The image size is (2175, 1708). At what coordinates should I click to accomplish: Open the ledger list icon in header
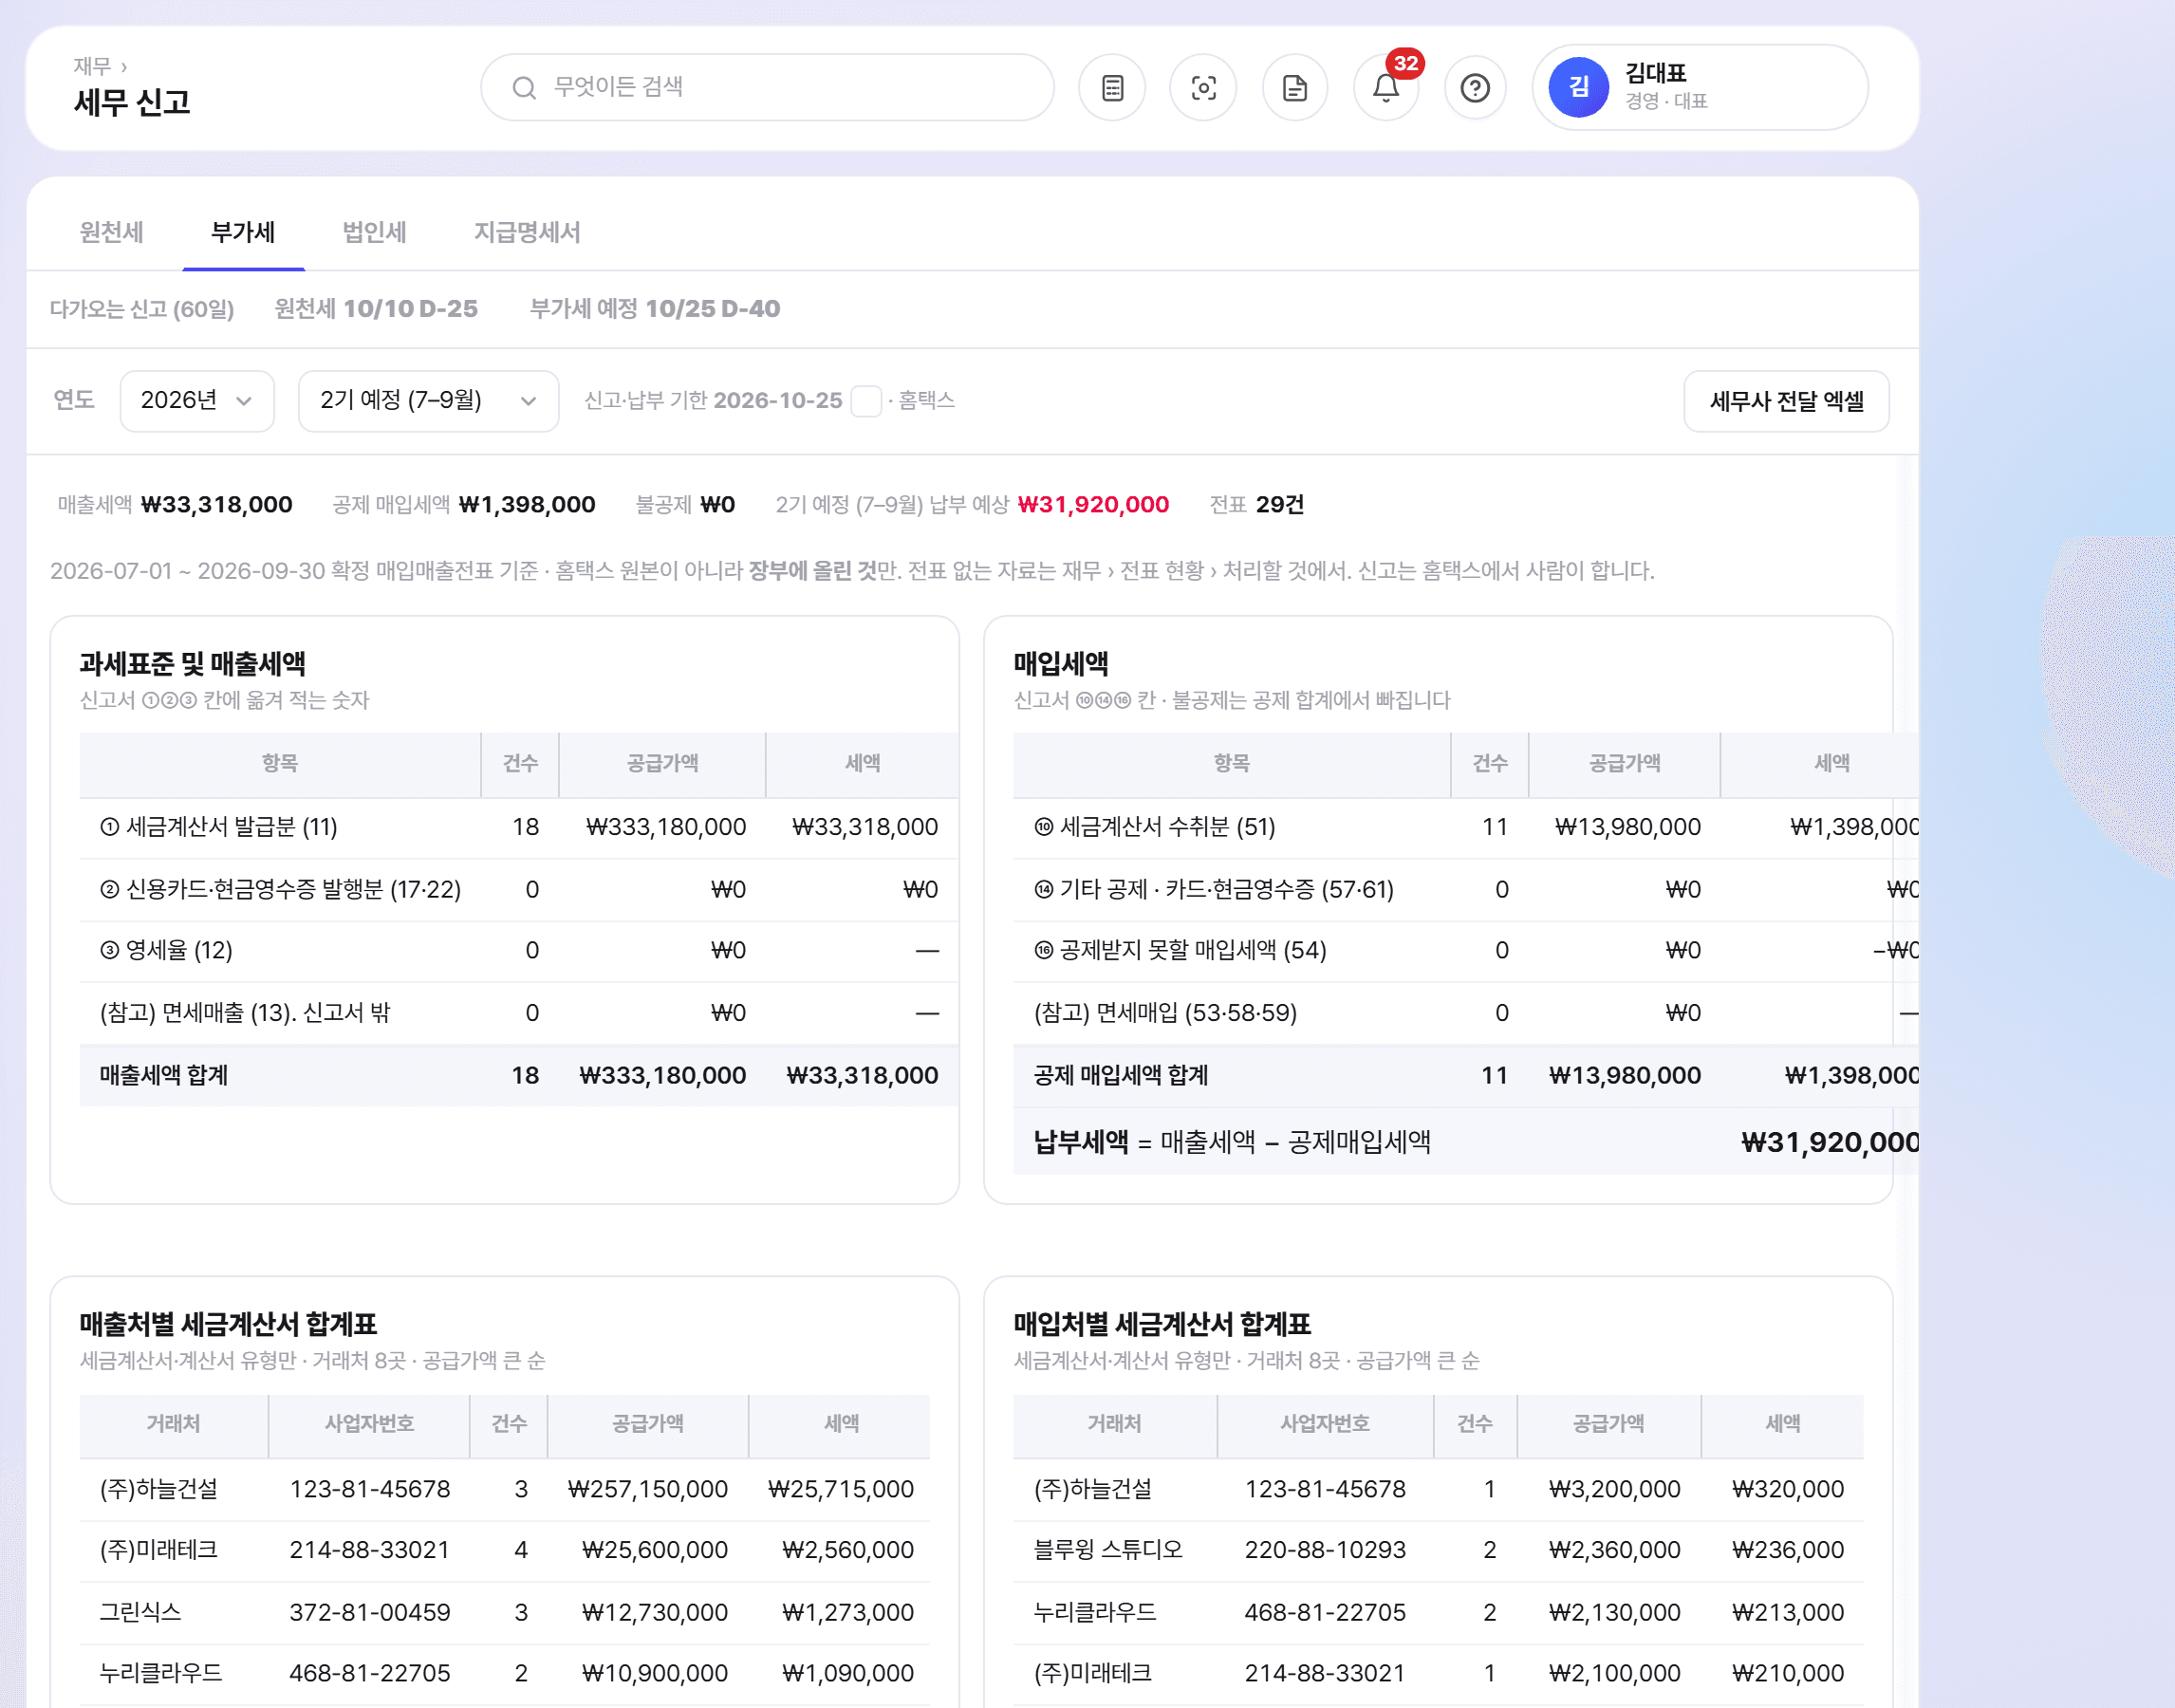coord(1112,88)
